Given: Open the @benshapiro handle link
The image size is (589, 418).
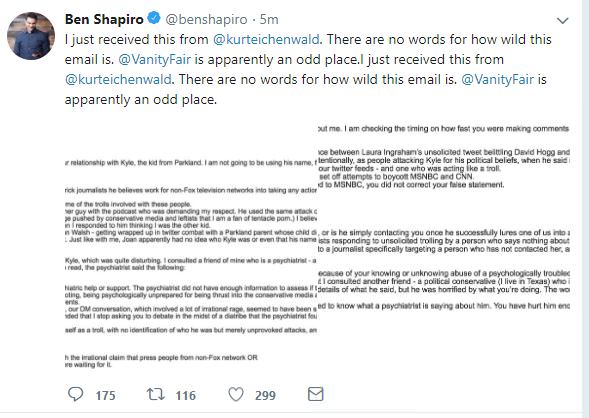Looking at the screenshot, I should point(206,20).
